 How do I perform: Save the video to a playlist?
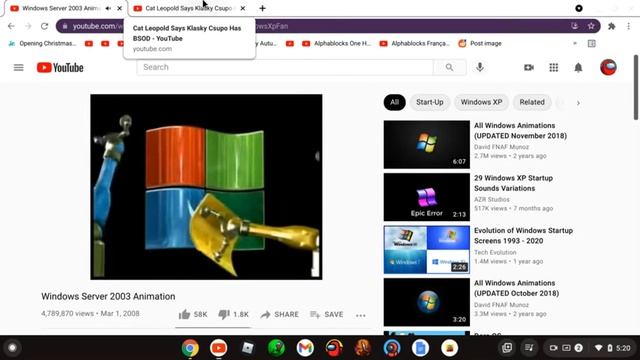[327, 314]
